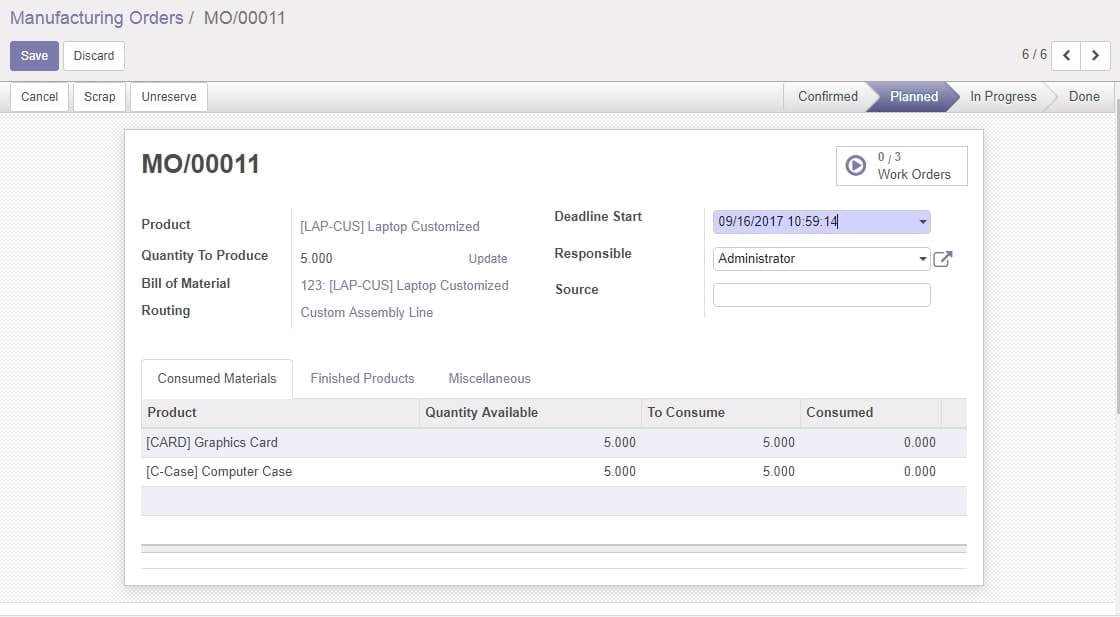
Task: Switch to Finished Products tab
Action: pos(362,379)
